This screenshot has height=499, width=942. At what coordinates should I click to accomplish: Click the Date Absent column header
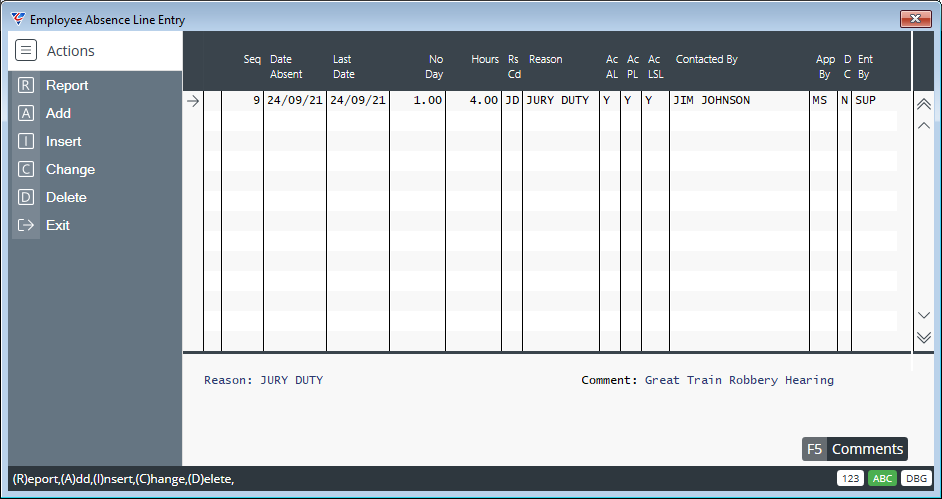click(286, 67)
